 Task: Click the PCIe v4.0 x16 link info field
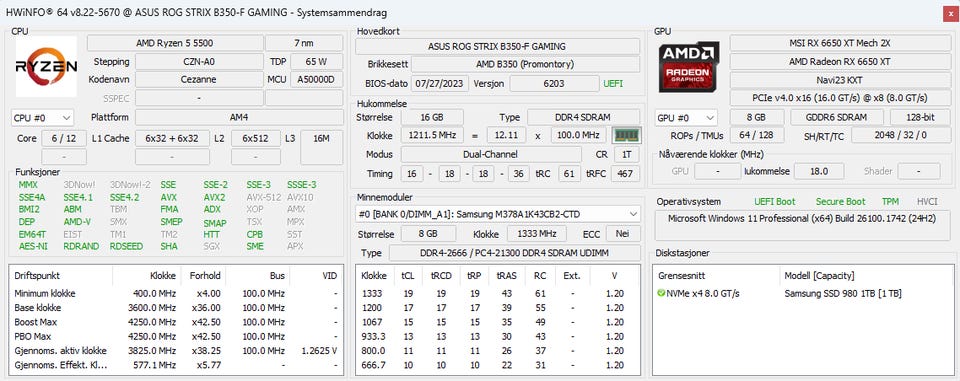tap(840, 98)
